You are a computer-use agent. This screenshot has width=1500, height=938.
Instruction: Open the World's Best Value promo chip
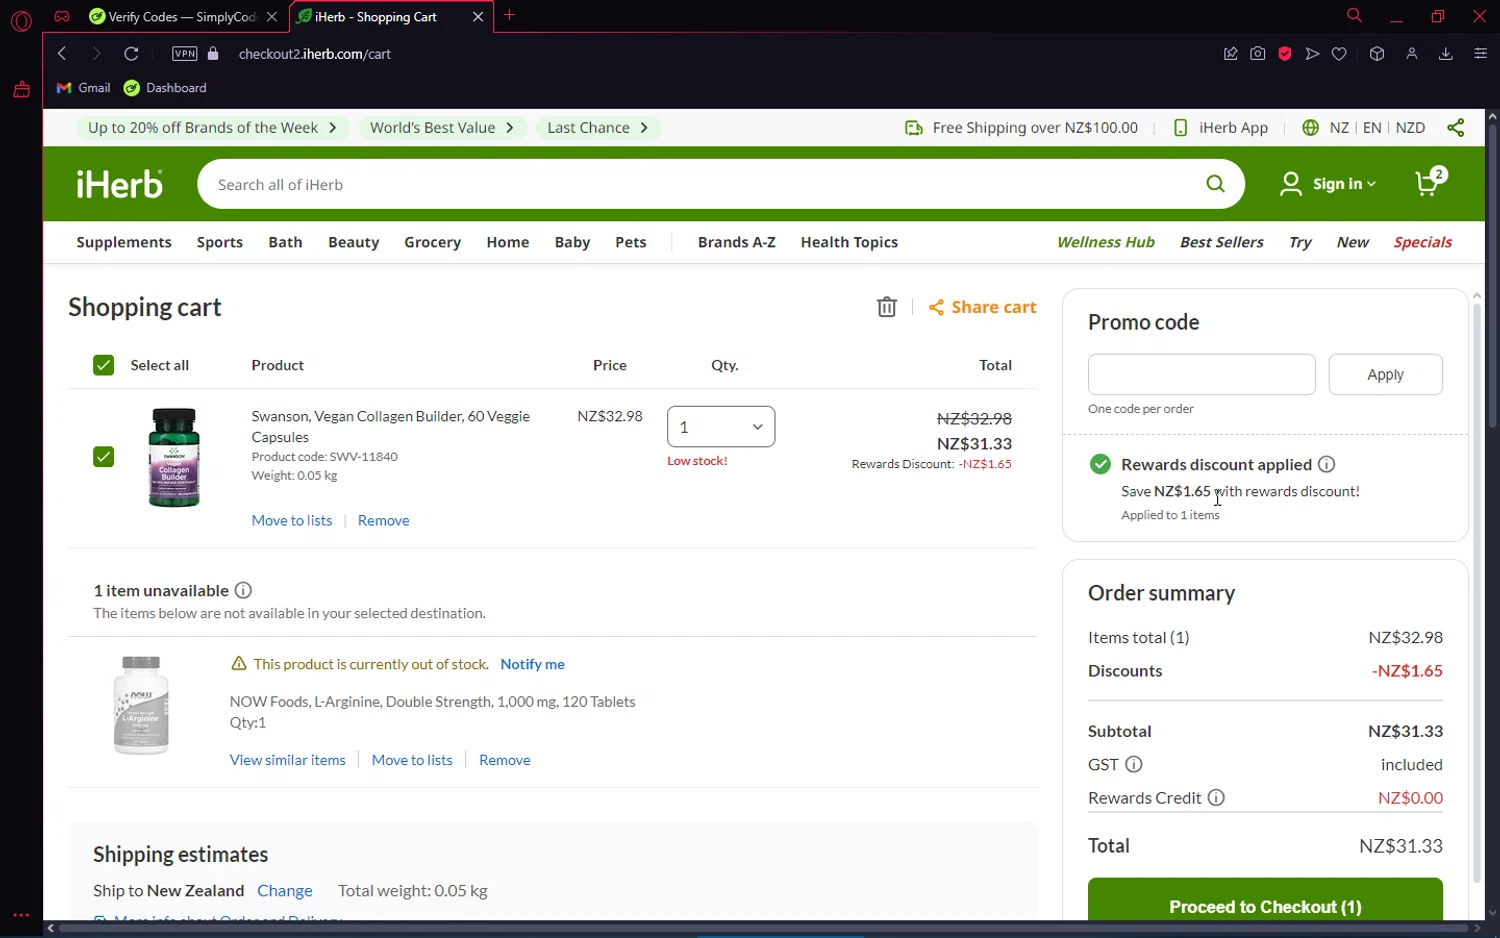pos(442,128)
